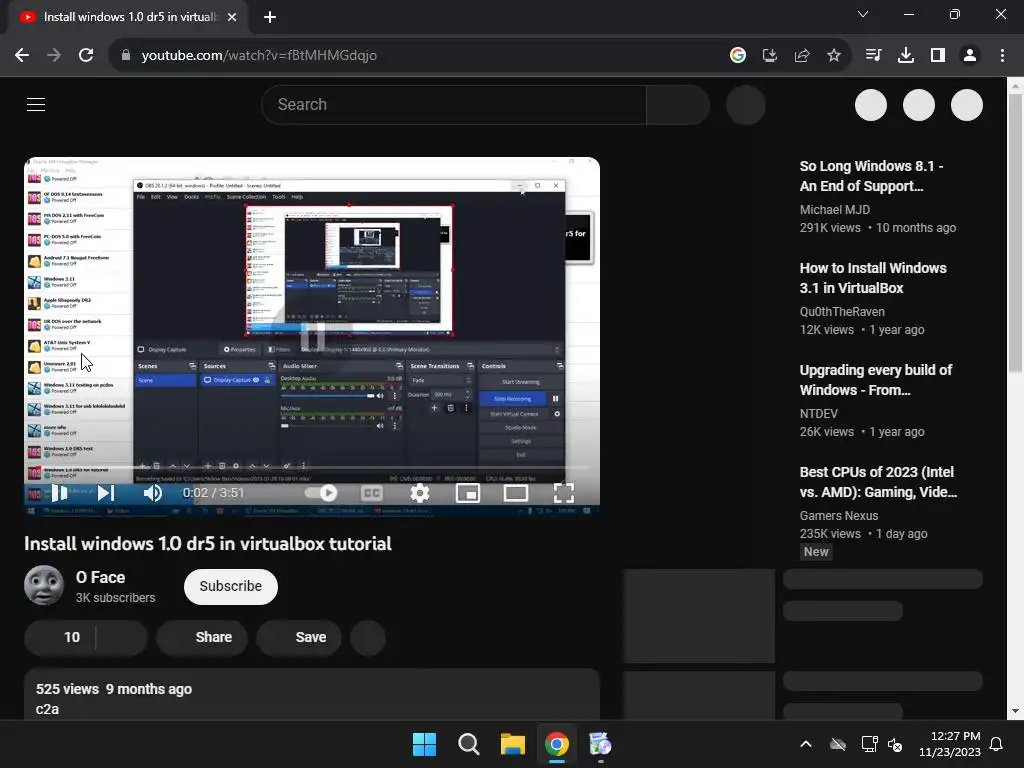Open video player settings gear
The height and width of the screenshot is (768, 1024).
click(x=419, y=493)
